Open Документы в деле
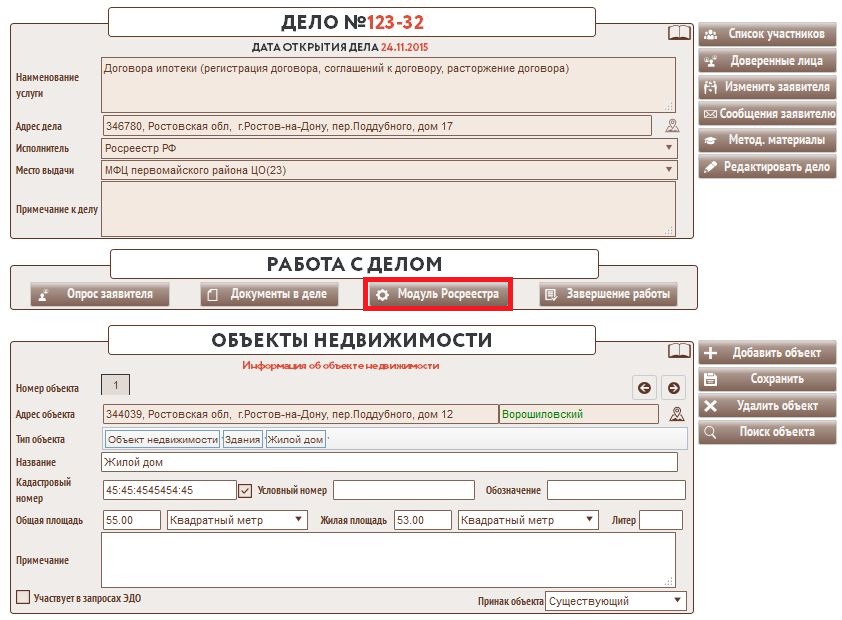 click(x=267, y=295)
